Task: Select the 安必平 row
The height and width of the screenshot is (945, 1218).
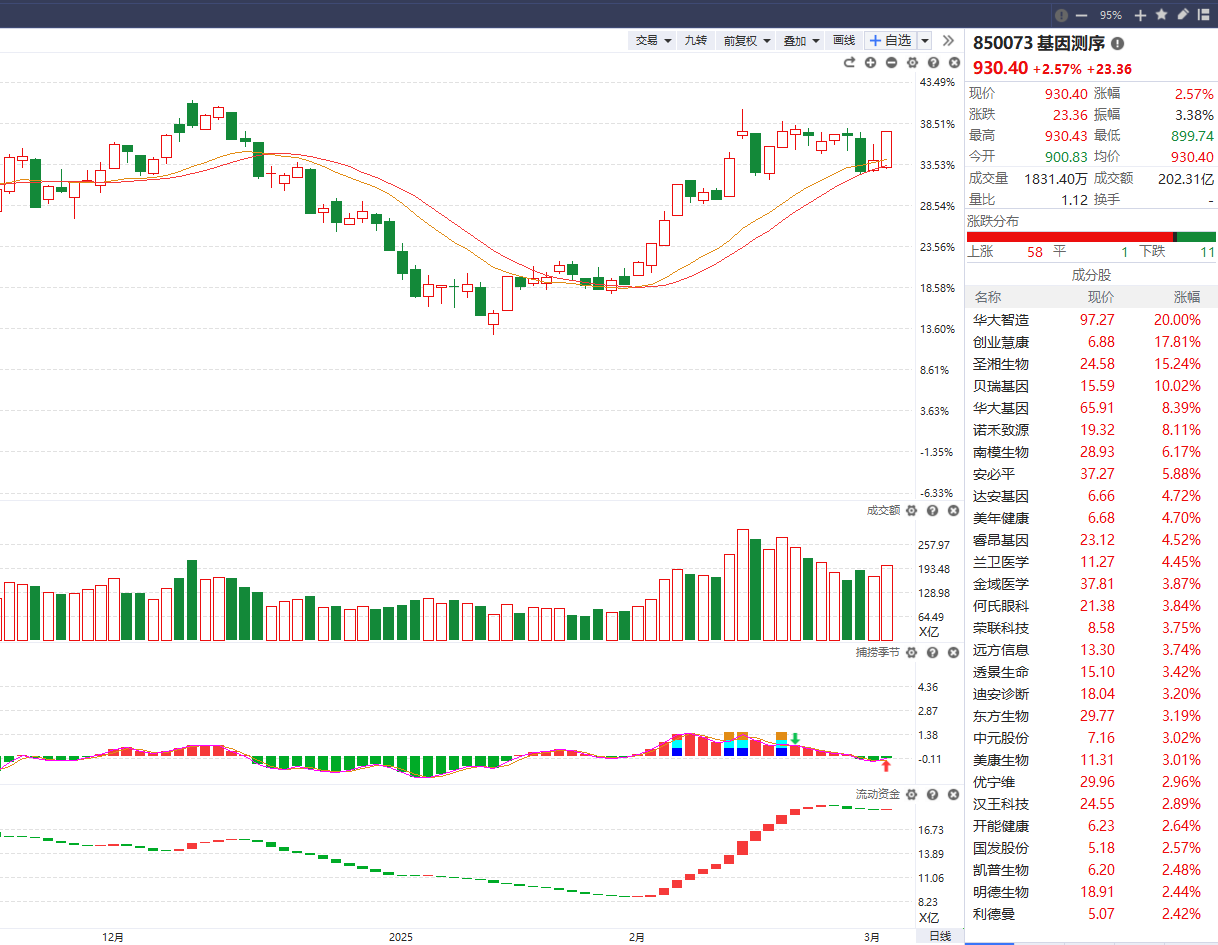Action: [x=1091, y=474]
